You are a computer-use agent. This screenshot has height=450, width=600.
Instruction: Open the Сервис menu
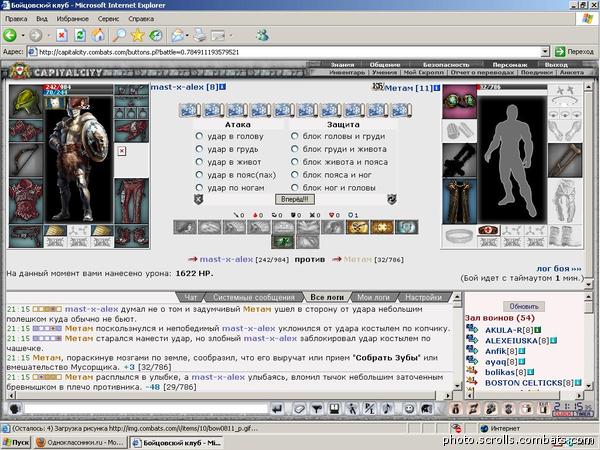point(108,19)
